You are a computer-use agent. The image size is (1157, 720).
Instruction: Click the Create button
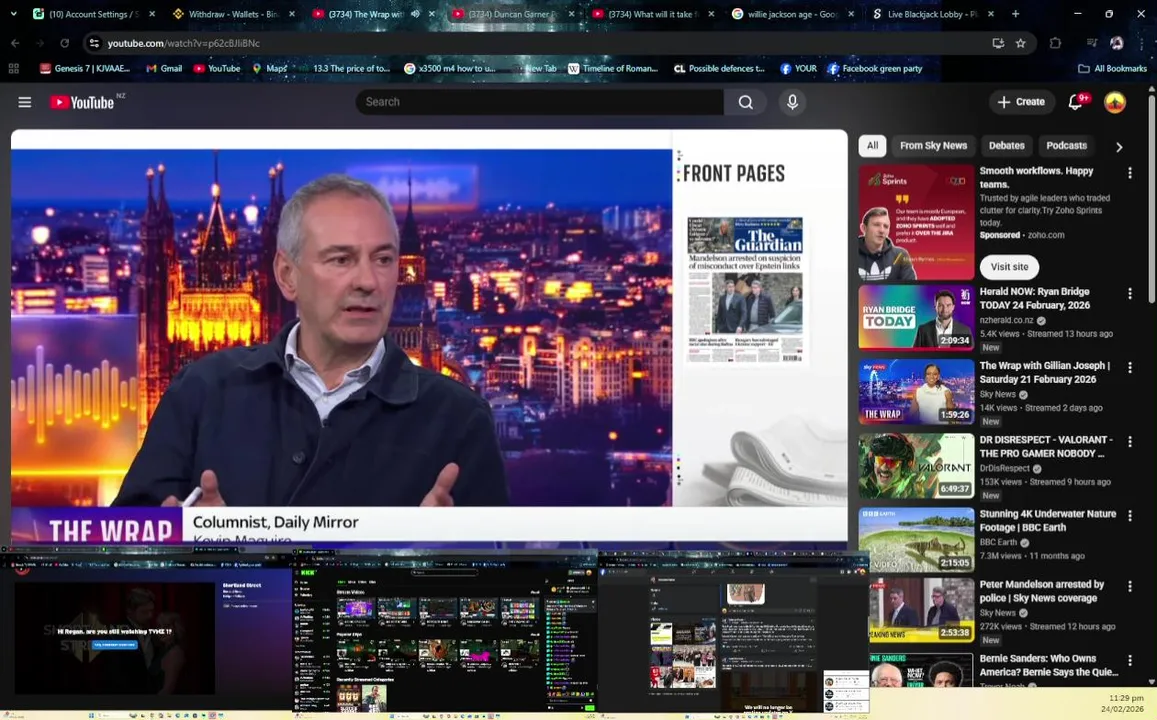(x=1021, y=102)
